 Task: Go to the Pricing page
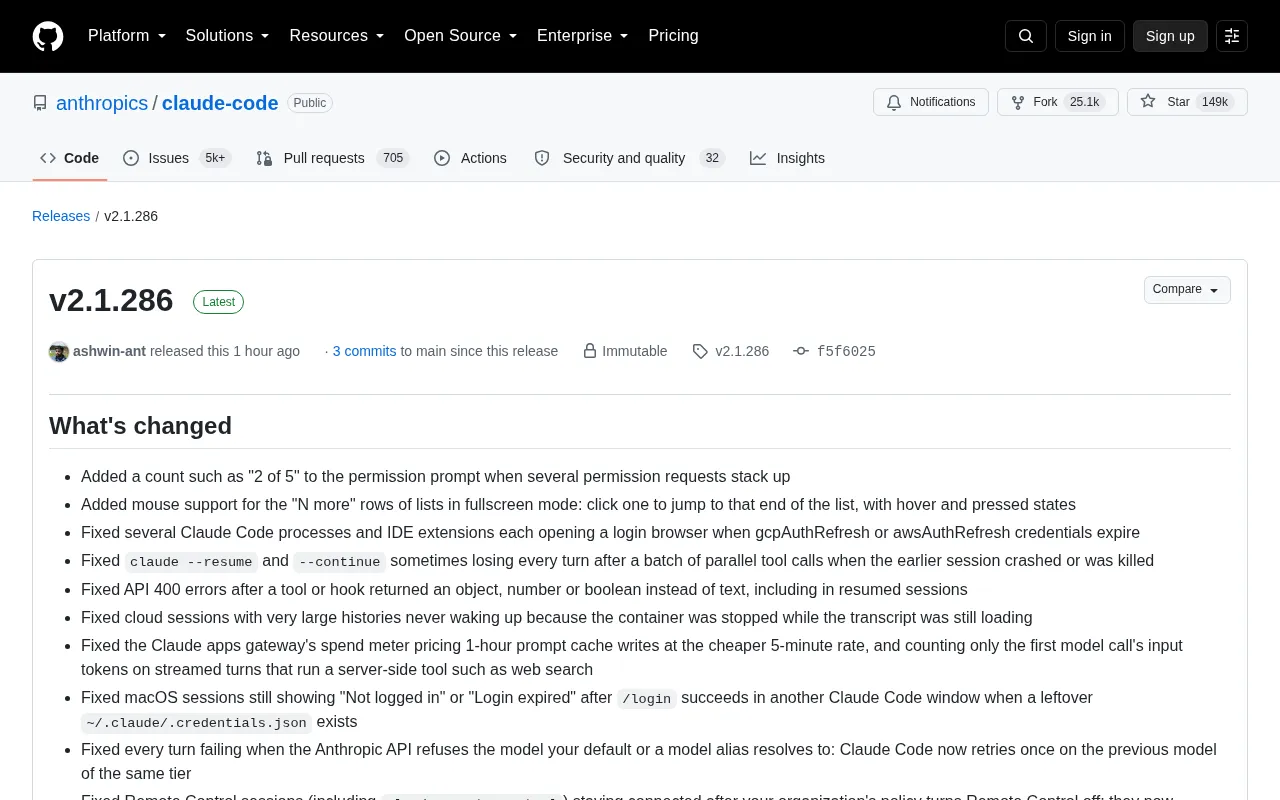click(x=673, y=36)
